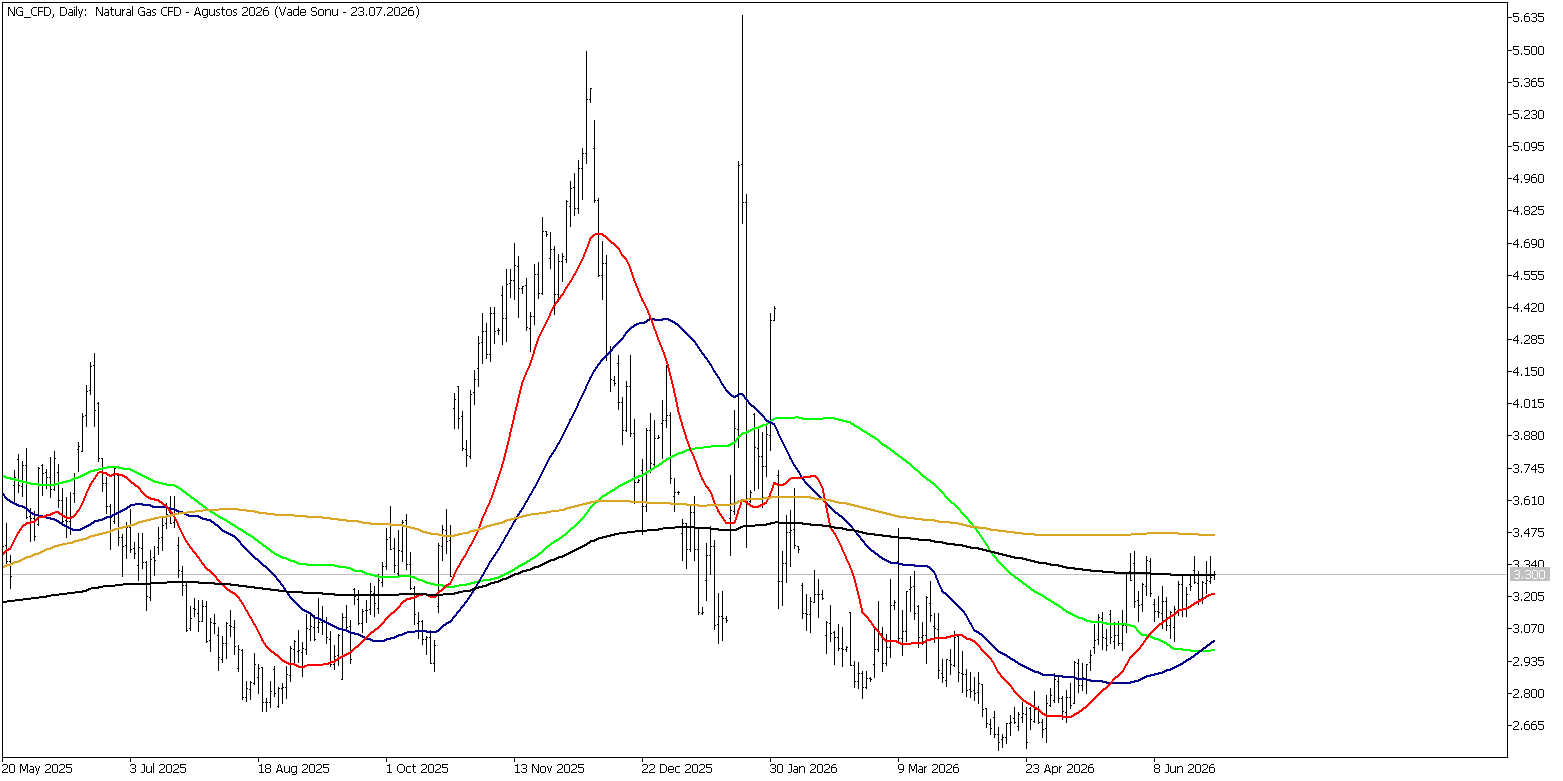This screenshot has width=1563, height=781.
Task: Pick the 4.150 price scale value
Action: pos(1530,371)
